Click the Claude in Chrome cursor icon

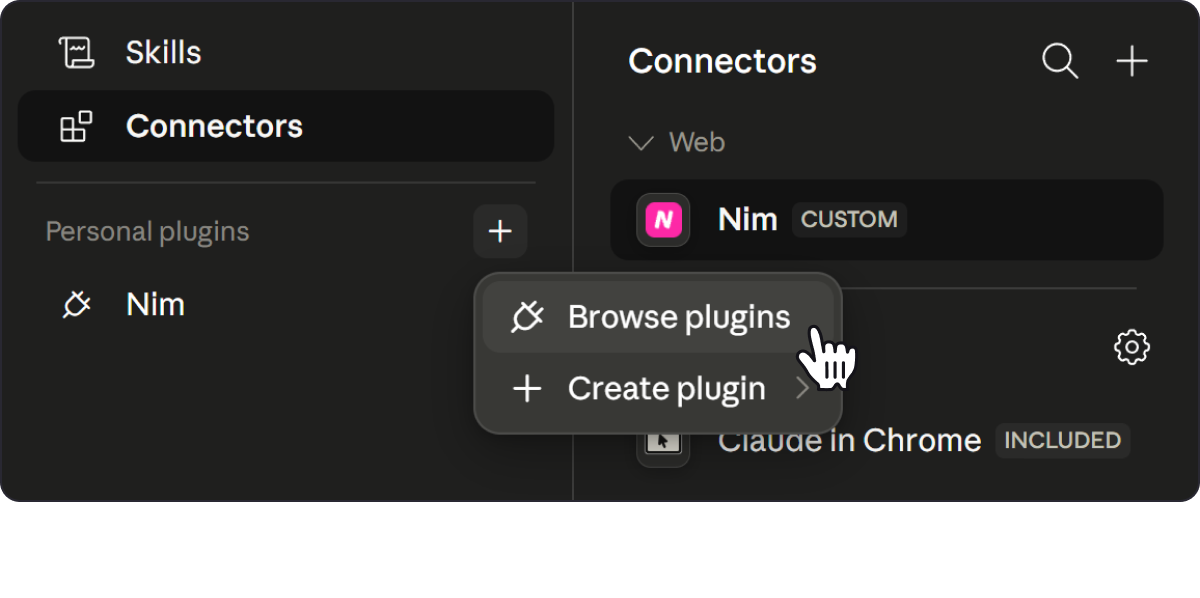coord(663,441)
